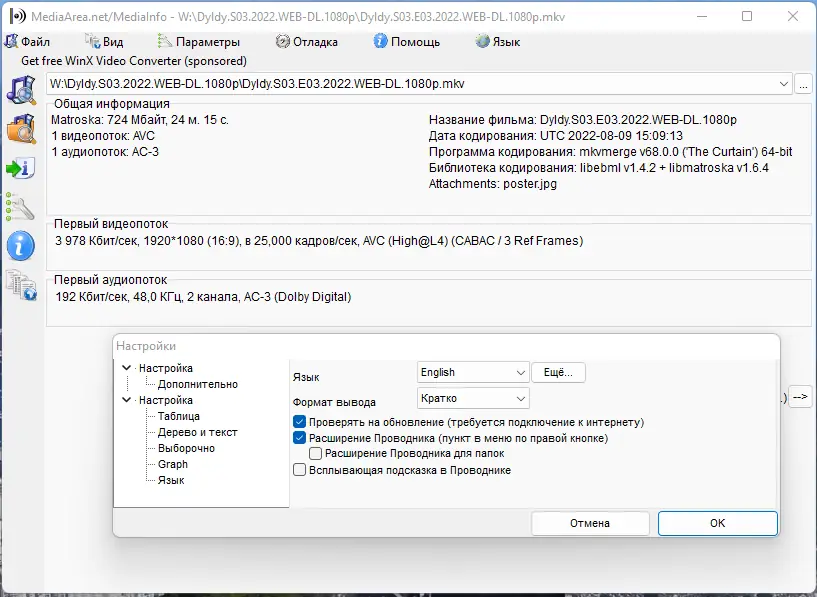This screenshot has width=817, height=597.
Task: Open the Помощь menu
Action: pos(407,42)
